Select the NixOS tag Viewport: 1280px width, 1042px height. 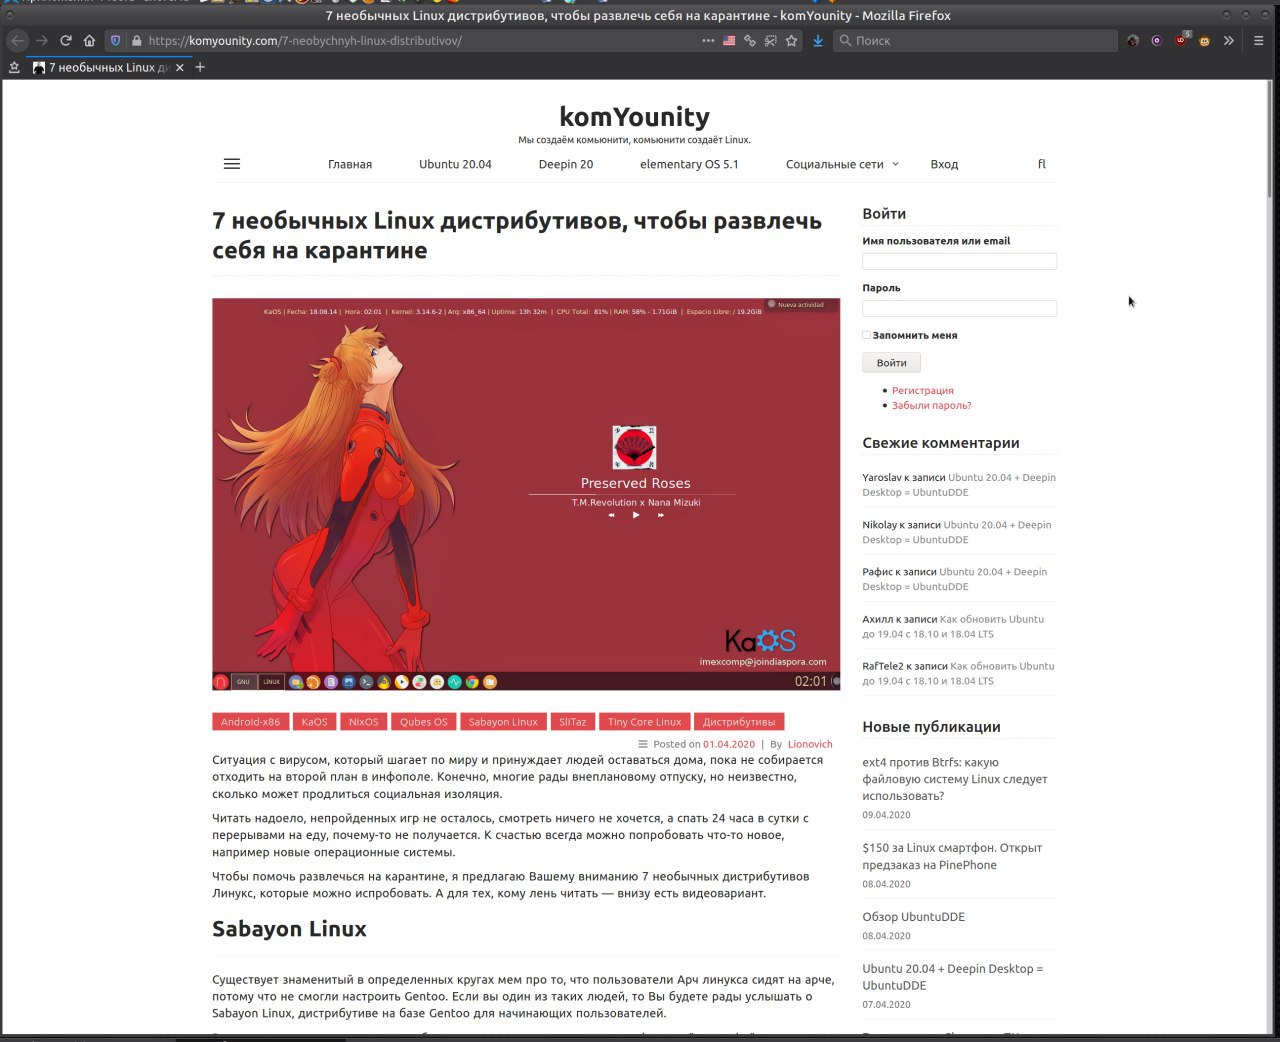[363, 722]
